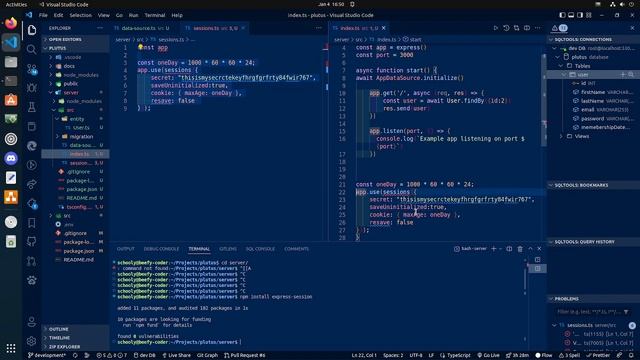Click Live Share in status bar
The width and height of the screenshot is (640, 360).
pos(176,355)
